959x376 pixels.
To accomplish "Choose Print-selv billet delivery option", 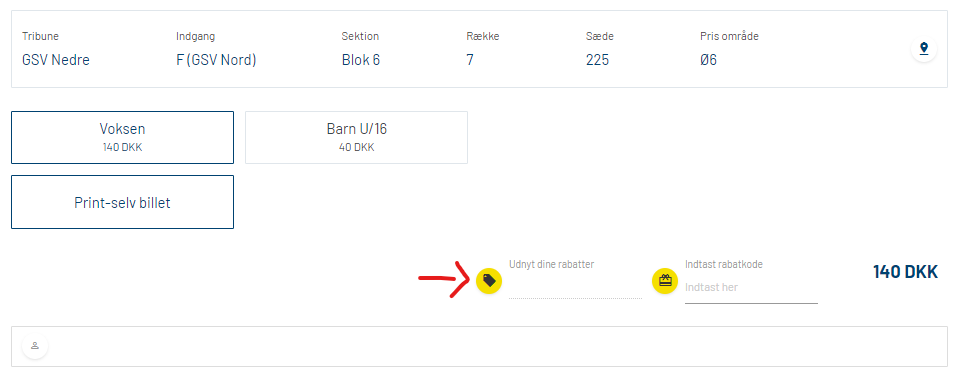I will point(122,202).
